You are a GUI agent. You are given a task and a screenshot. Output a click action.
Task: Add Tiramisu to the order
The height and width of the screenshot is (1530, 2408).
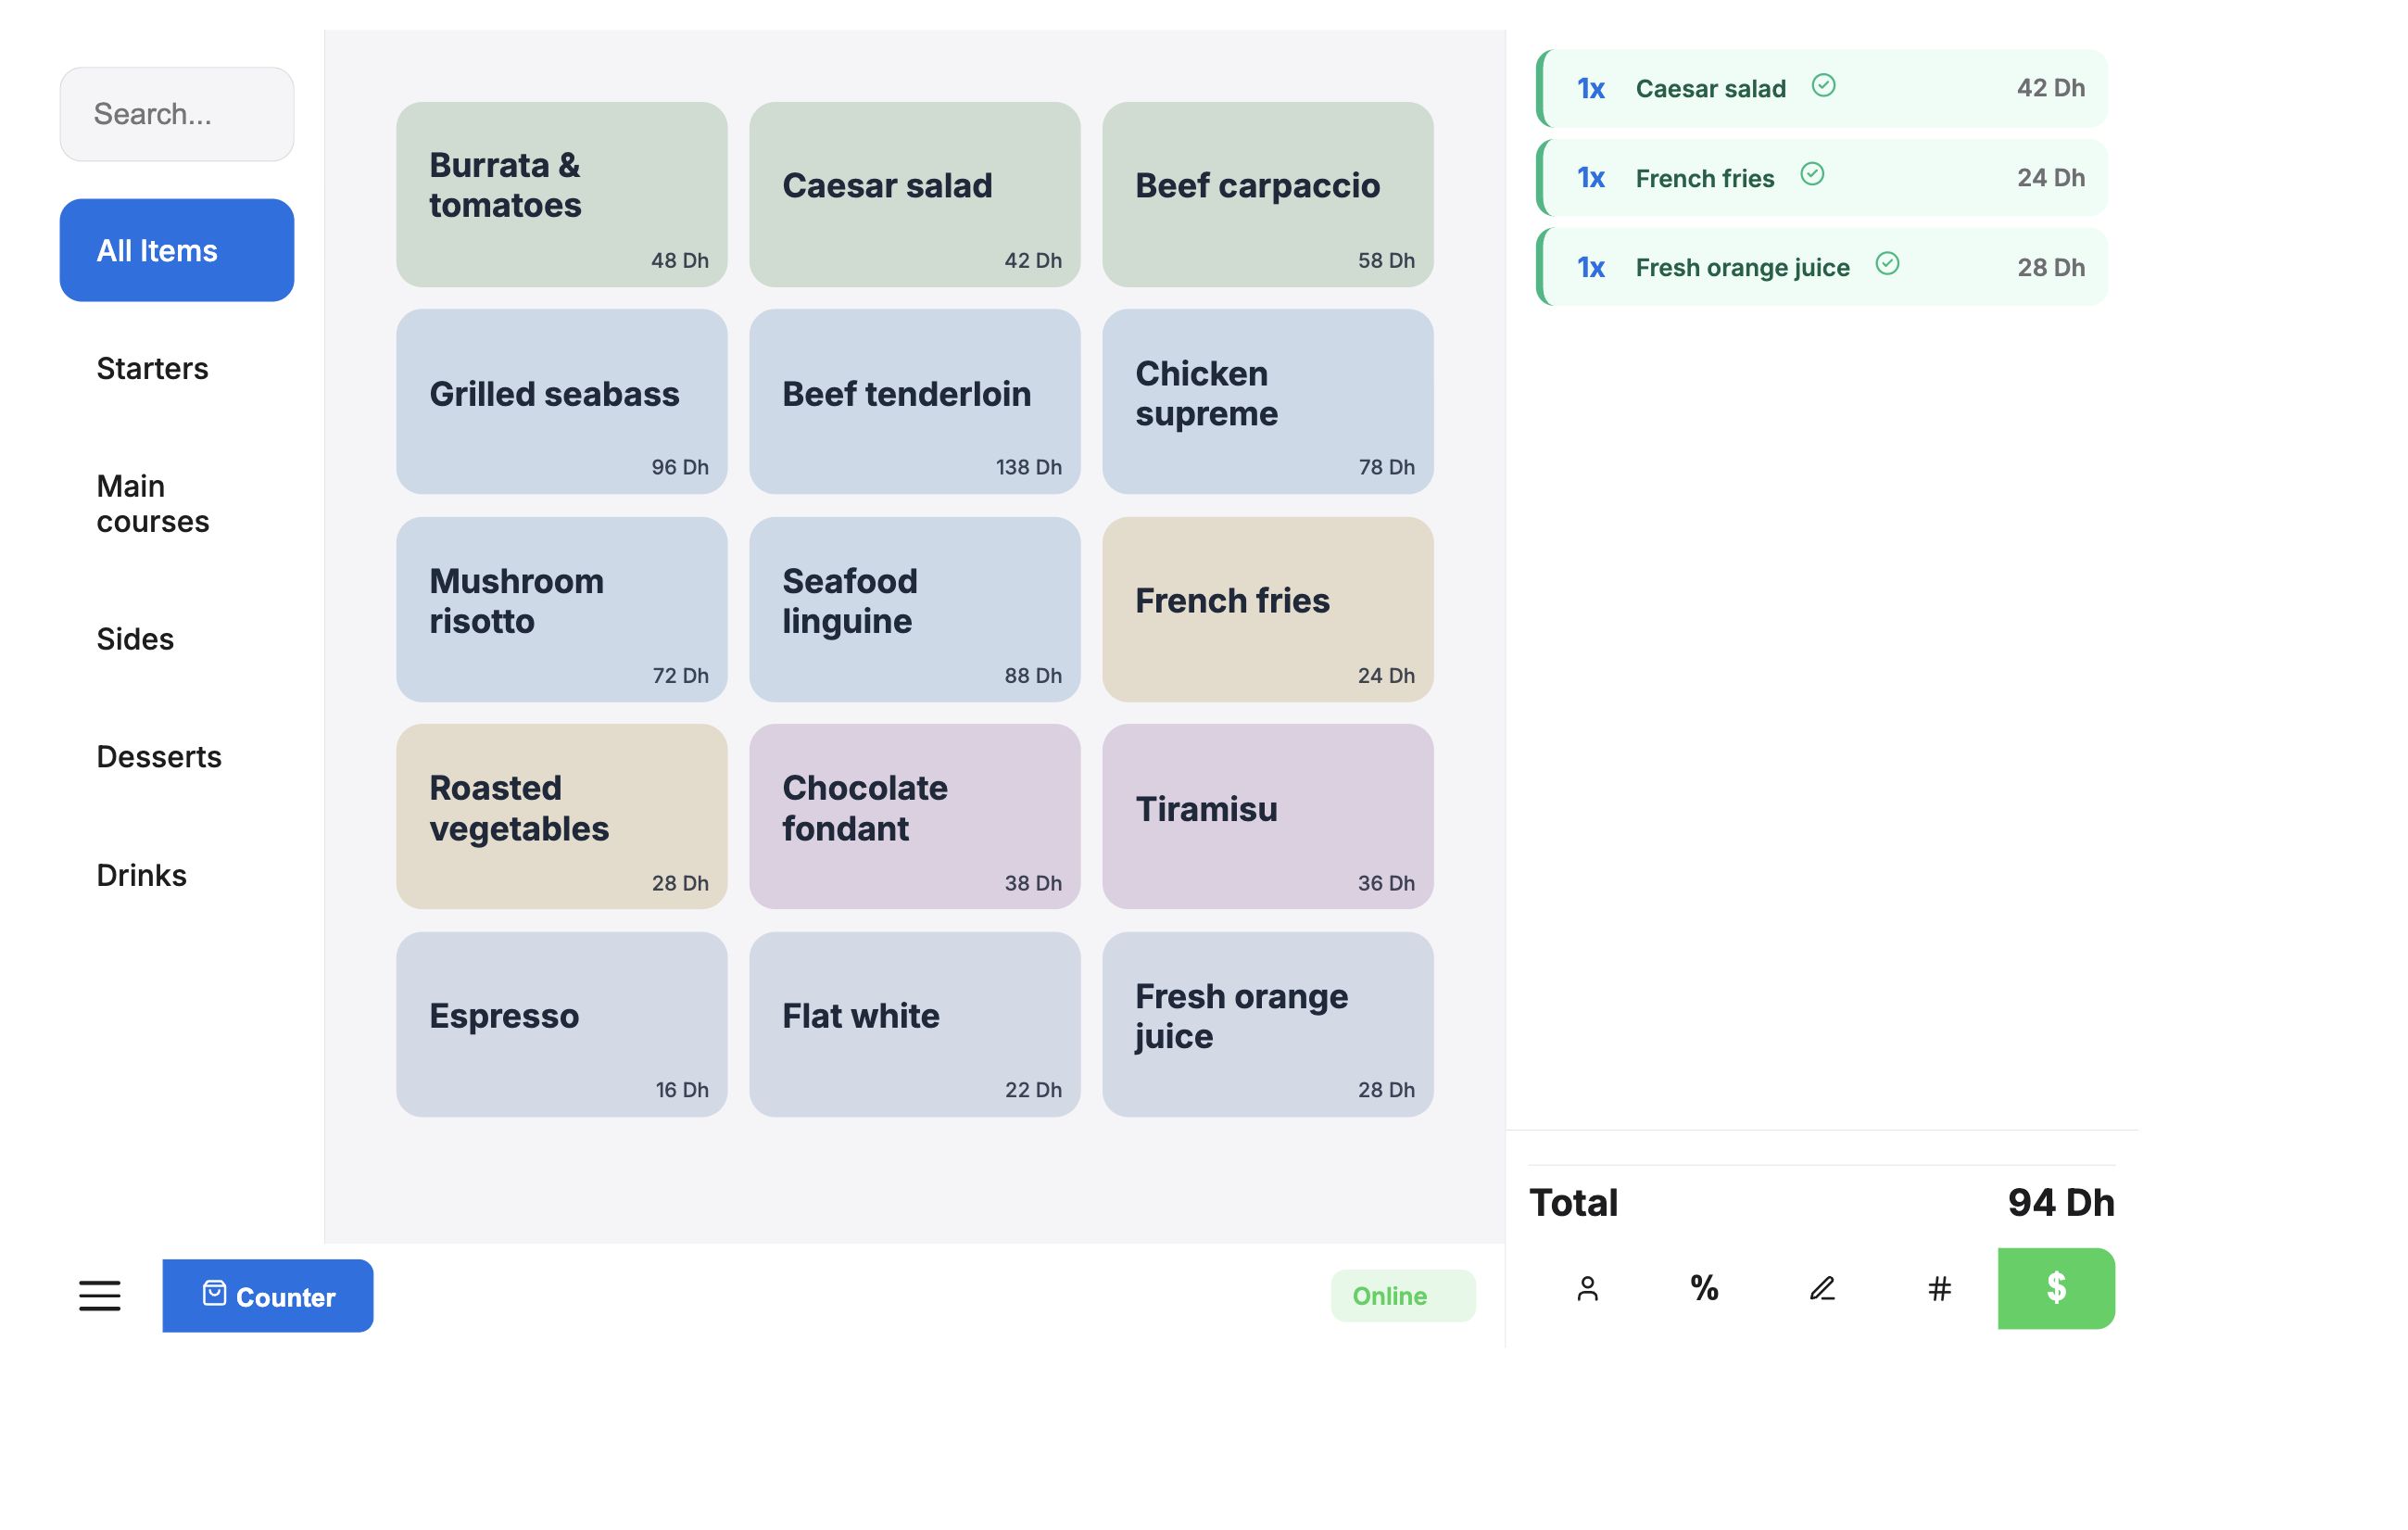pos(1267,816)
